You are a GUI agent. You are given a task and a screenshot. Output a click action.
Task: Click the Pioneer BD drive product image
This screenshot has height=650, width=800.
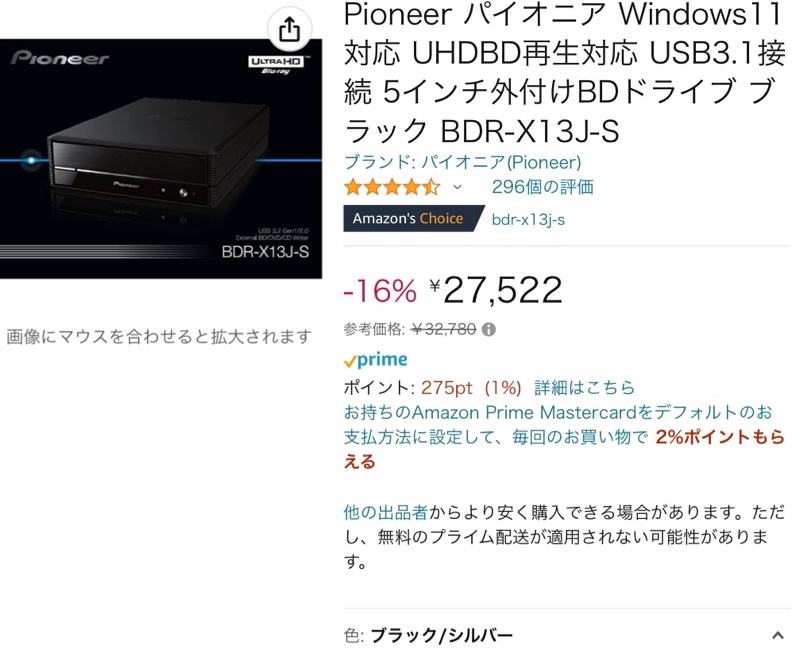click(x=161, y=159)
